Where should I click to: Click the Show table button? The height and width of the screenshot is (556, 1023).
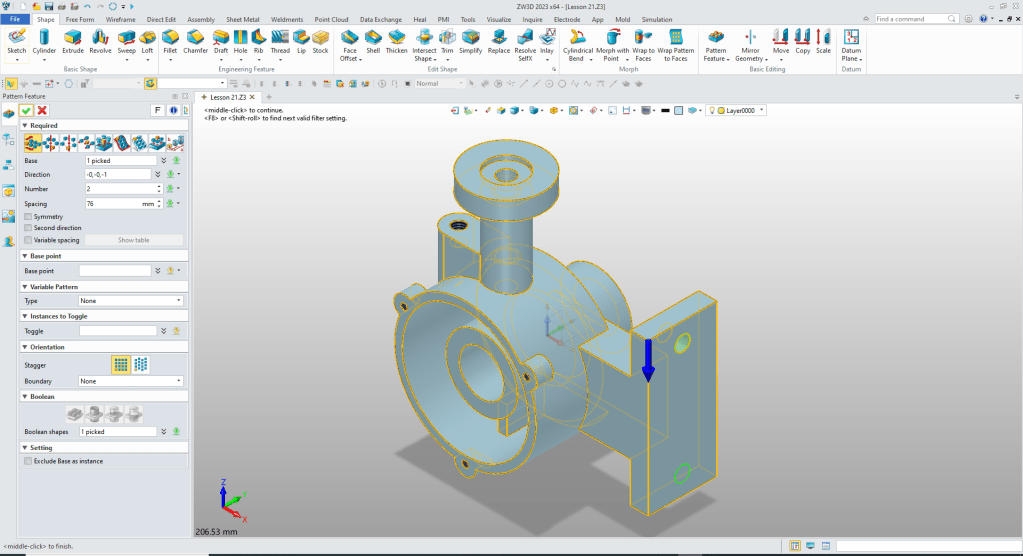pyautogui.click(x=133, y=240)
